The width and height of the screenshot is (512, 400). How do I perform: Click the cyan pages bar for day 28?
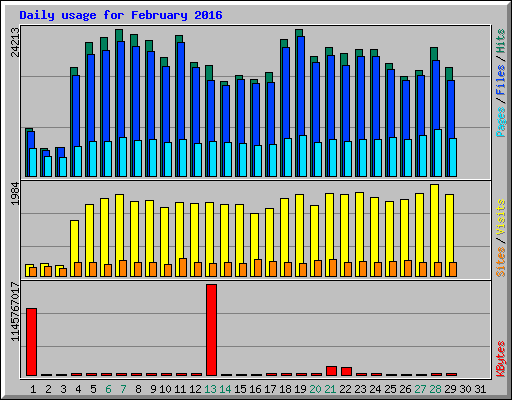click(x=438, y=153)
